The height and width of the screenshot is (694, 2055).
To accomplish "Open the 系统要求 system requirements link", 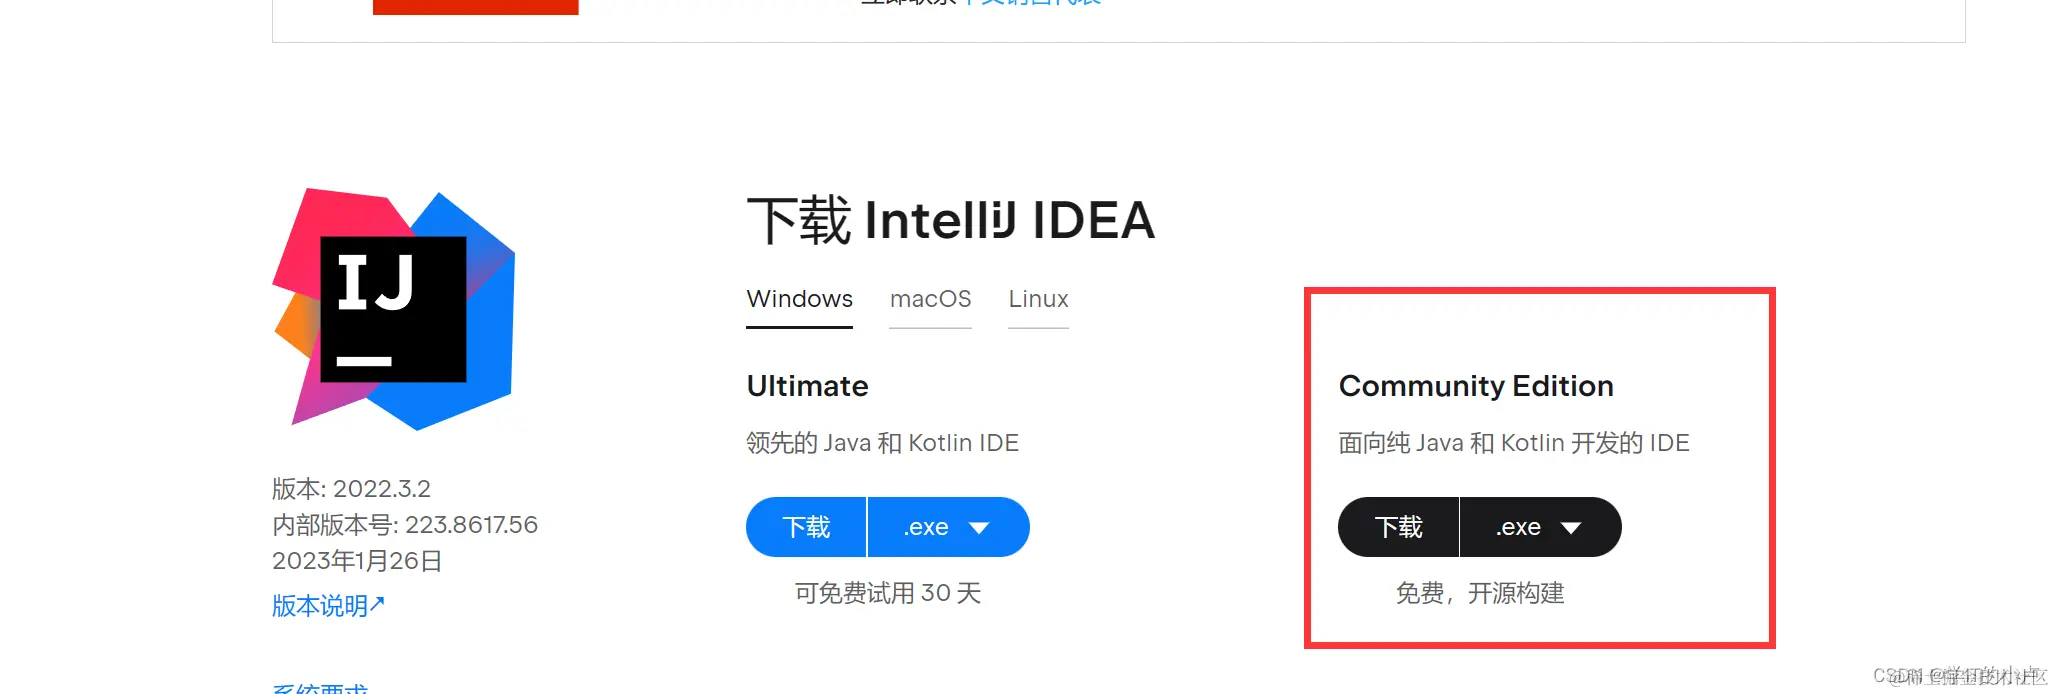I will (x=321, y=688).
